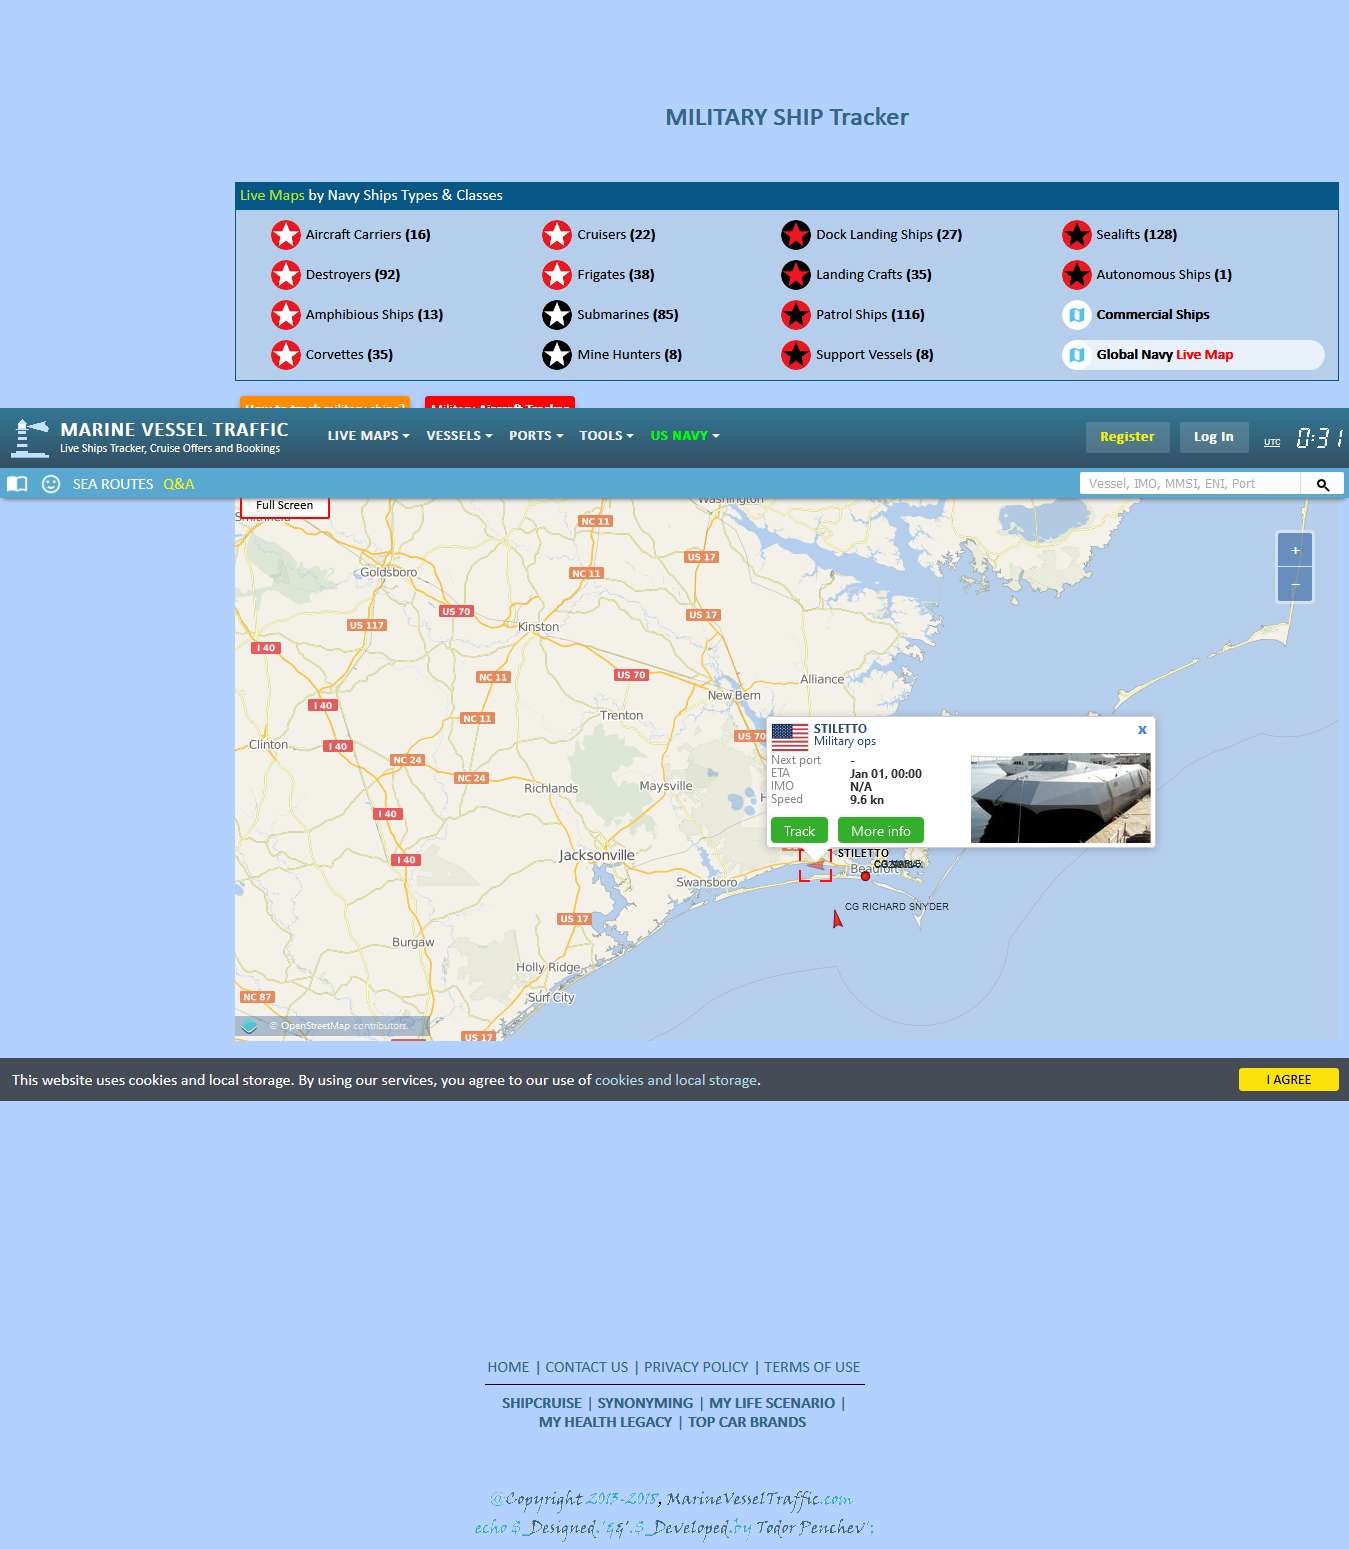Open the SYNONYMING footer link
The image size is (1349, 1549).
(x=645, y=1403)
